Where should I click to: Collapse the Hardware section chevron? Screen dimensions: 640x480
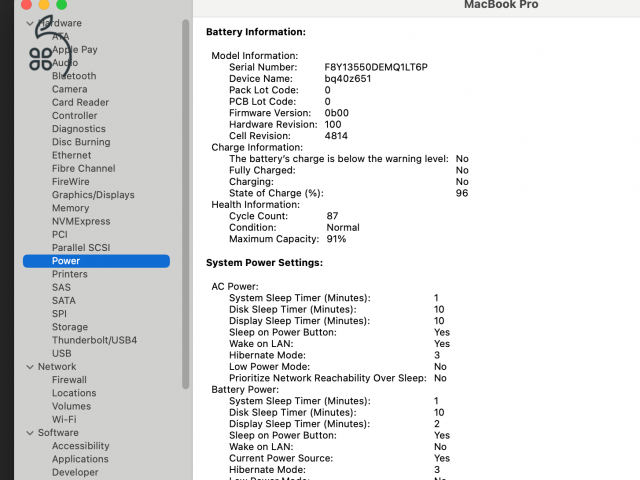30,23
